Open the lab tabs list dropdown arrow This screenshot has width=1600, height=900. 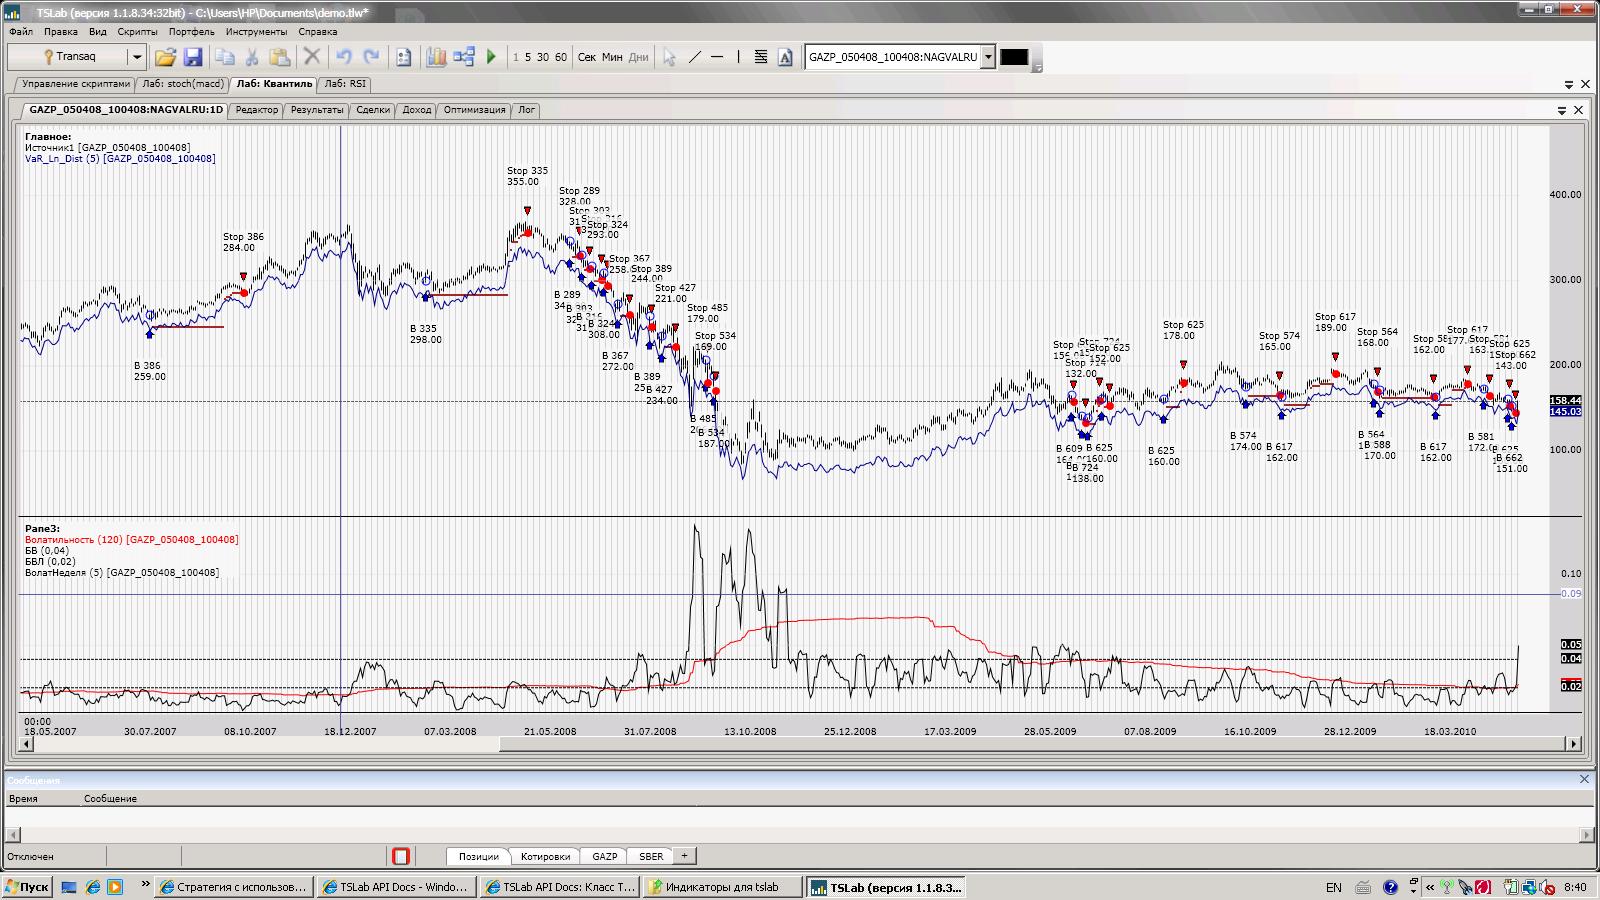pyautogui.click(x=1568, y=85)
